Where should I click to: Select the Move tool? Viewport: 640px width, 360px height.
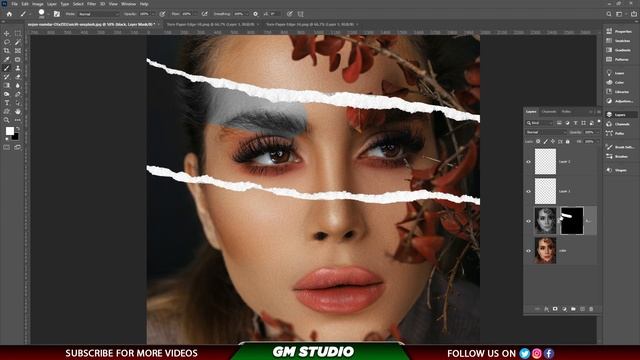(x=7, y=33)
